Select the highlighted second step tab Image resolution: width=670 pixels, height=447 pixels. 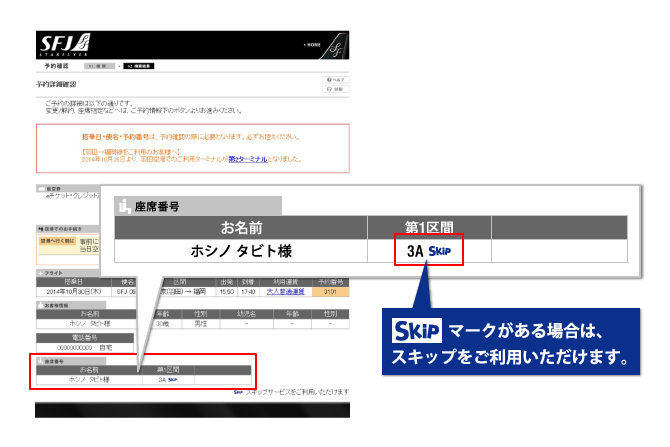[139, 66]
